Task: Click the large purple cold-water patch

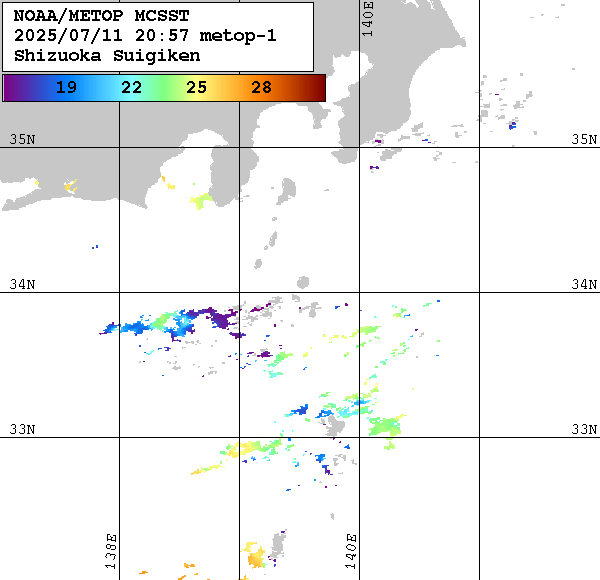Action: [221, 318]
